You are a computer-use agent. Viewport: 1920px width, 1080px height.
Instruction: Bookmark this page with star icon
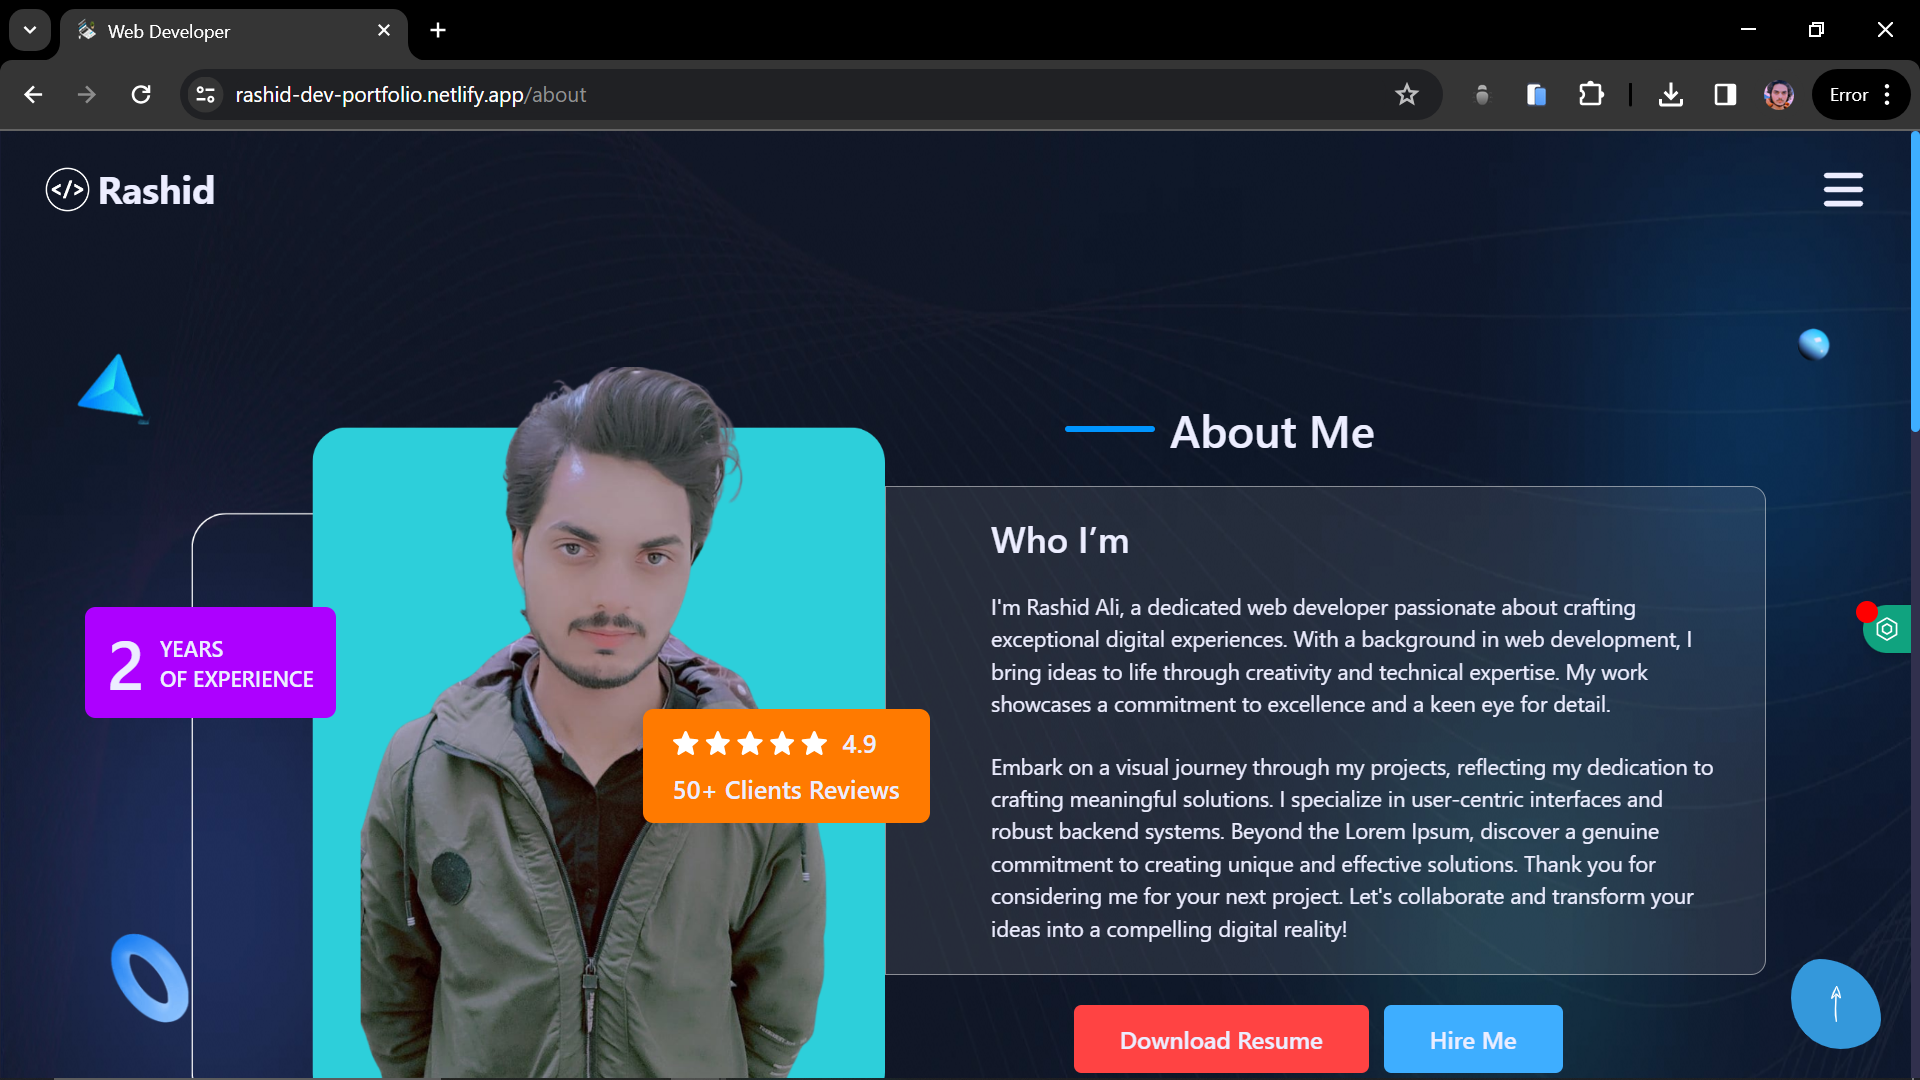(x=1407, y=95)
